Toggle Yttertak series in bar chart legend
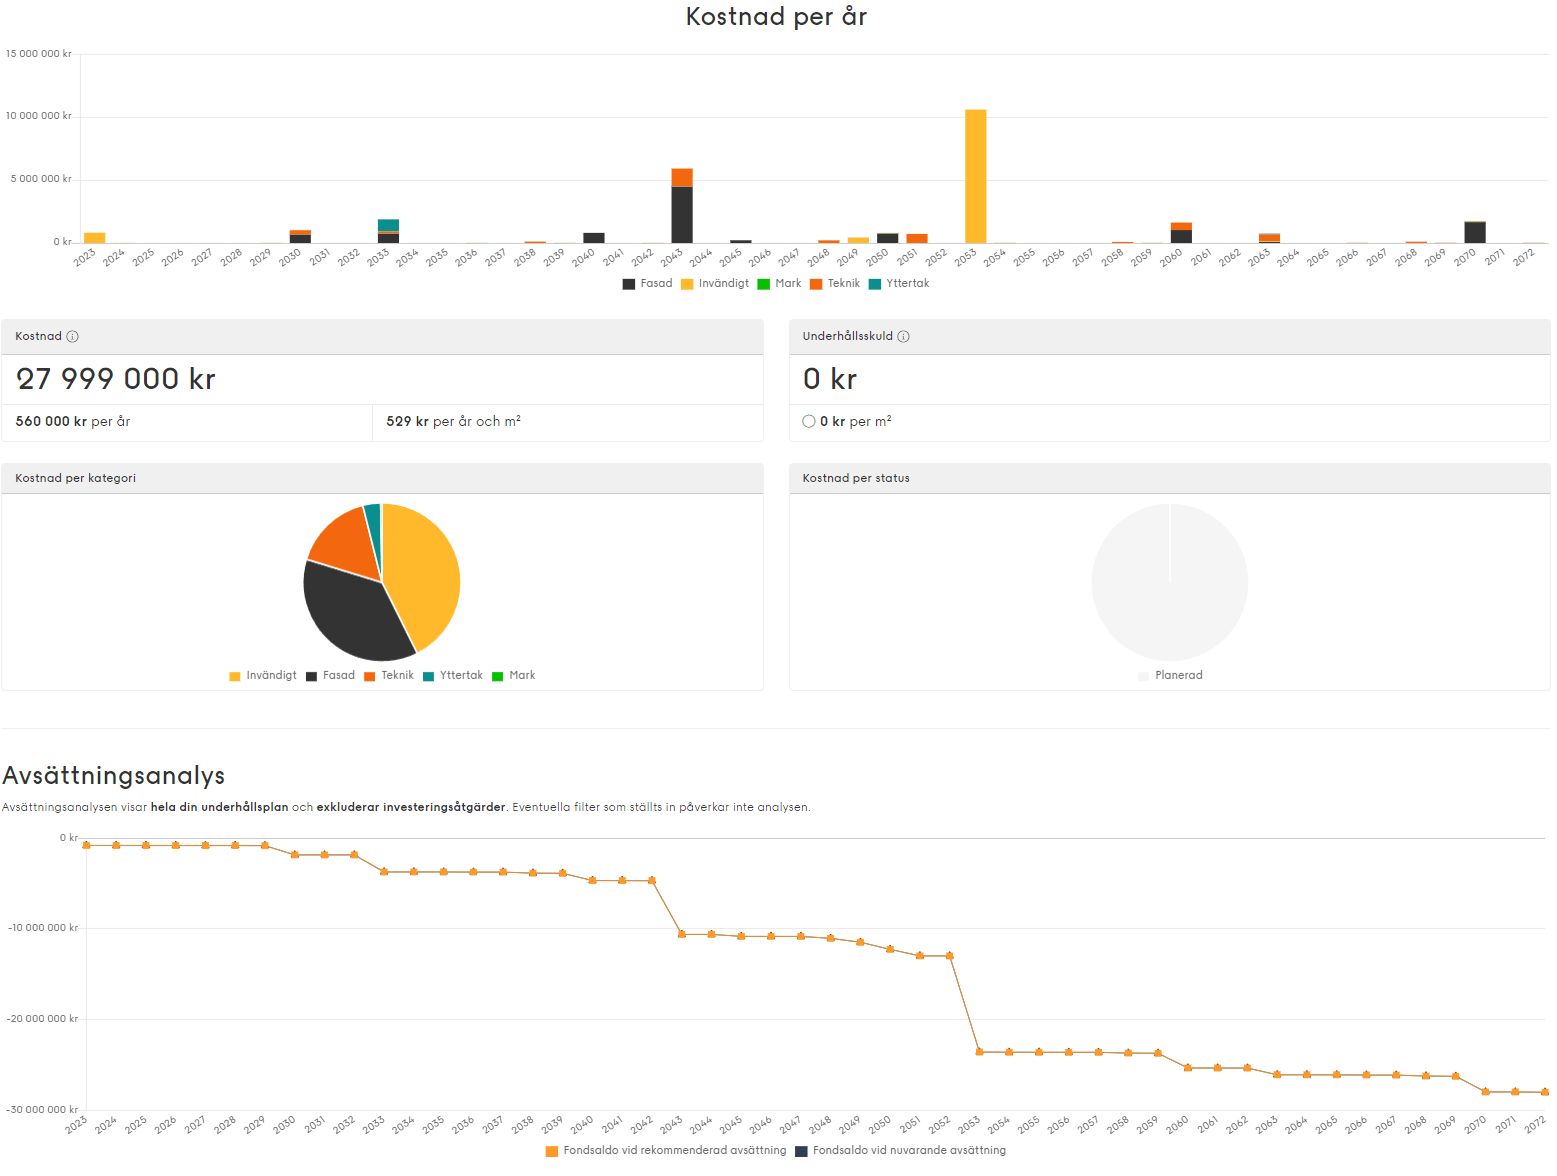Image resolution: width=1557 pixels, height=1176 pixels. 898,284
